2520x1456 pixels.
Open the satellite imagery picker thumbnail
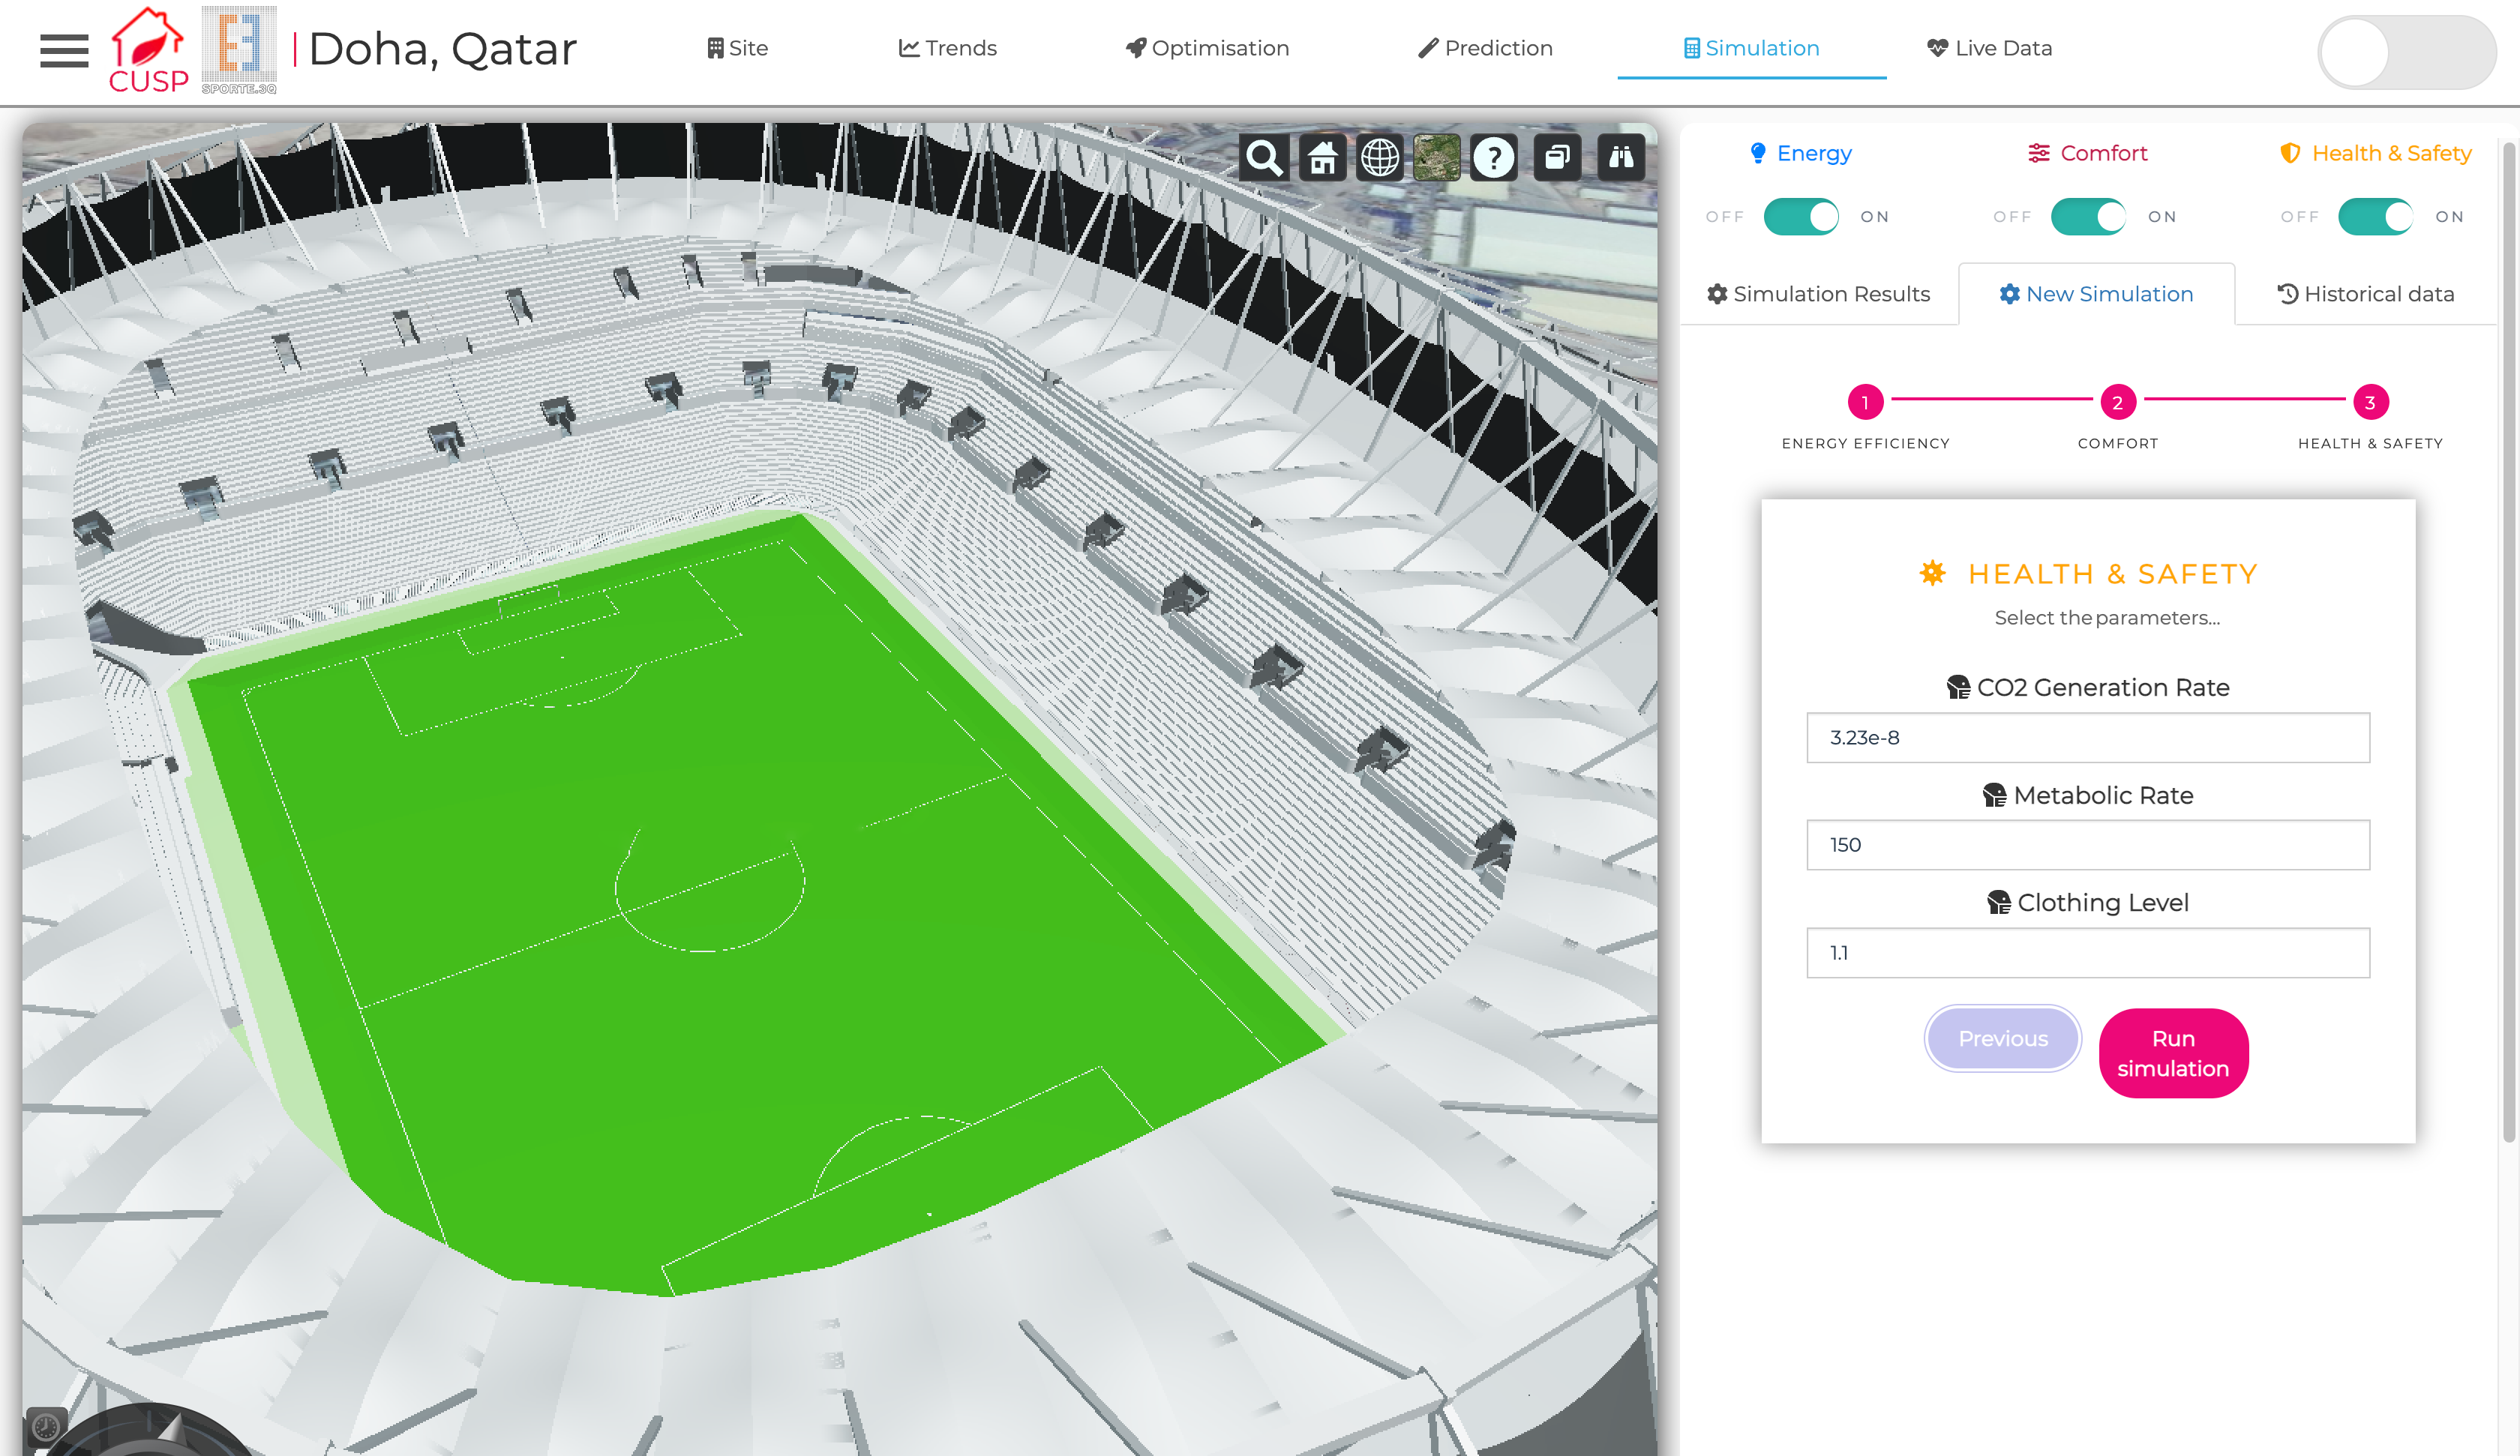(x=1437, y=157)
